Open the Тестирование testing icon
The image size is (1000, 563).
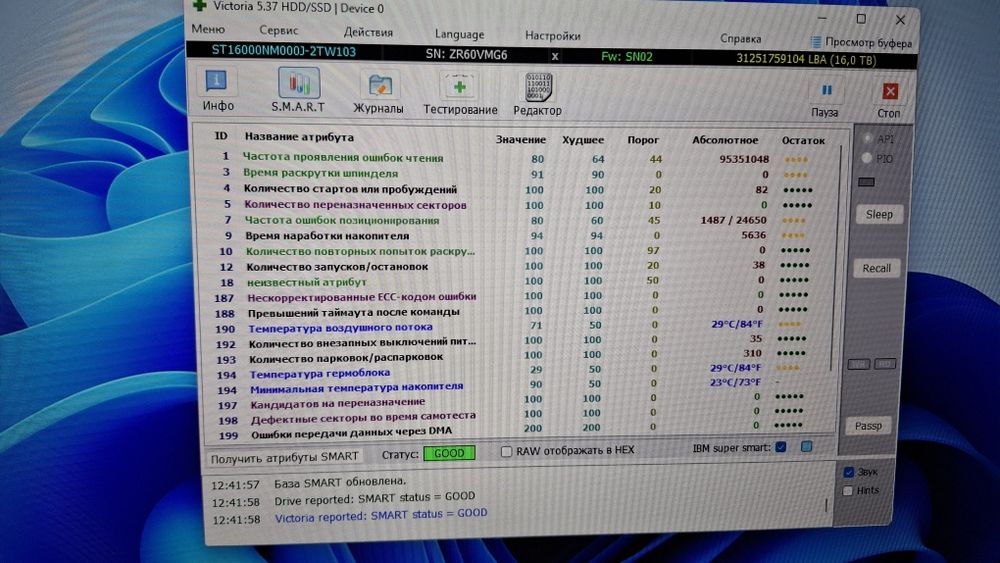460,94
